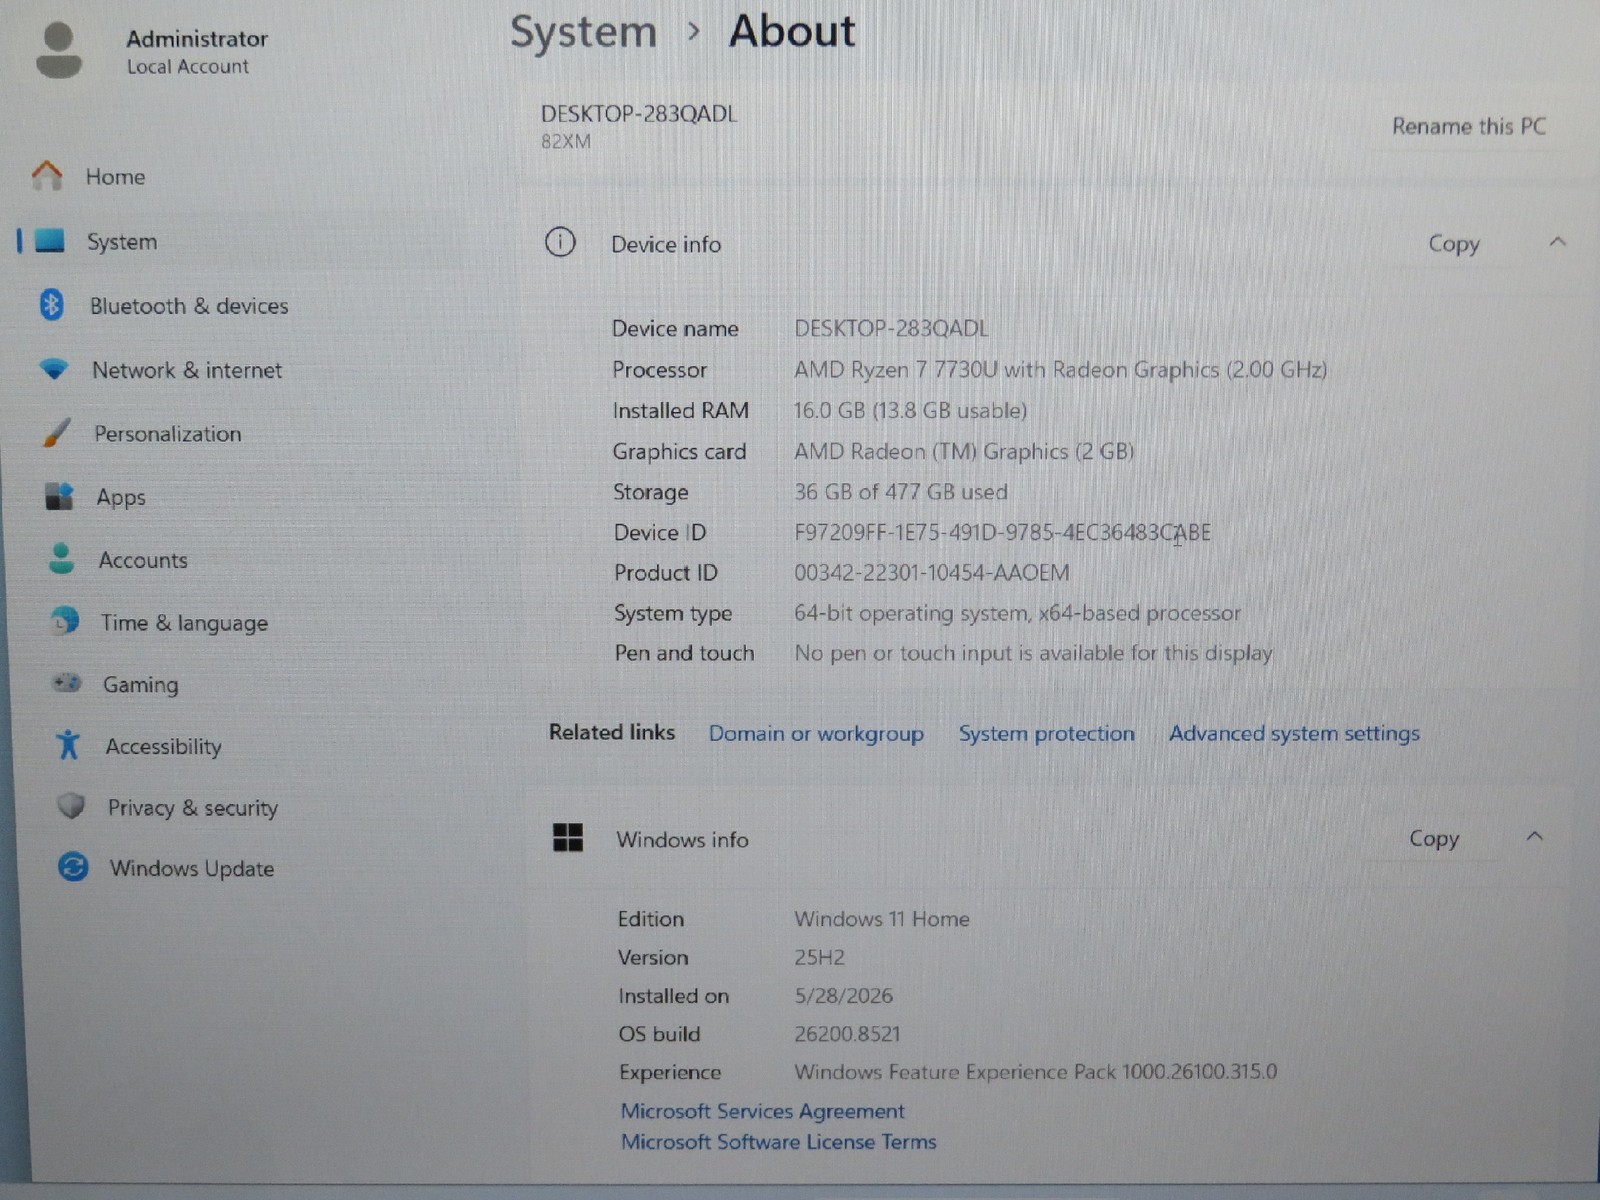The image size is (1600, 1200).
Task: Click the Windows Feature Experience Pack value
Action: click(x=1035, y=1072)
